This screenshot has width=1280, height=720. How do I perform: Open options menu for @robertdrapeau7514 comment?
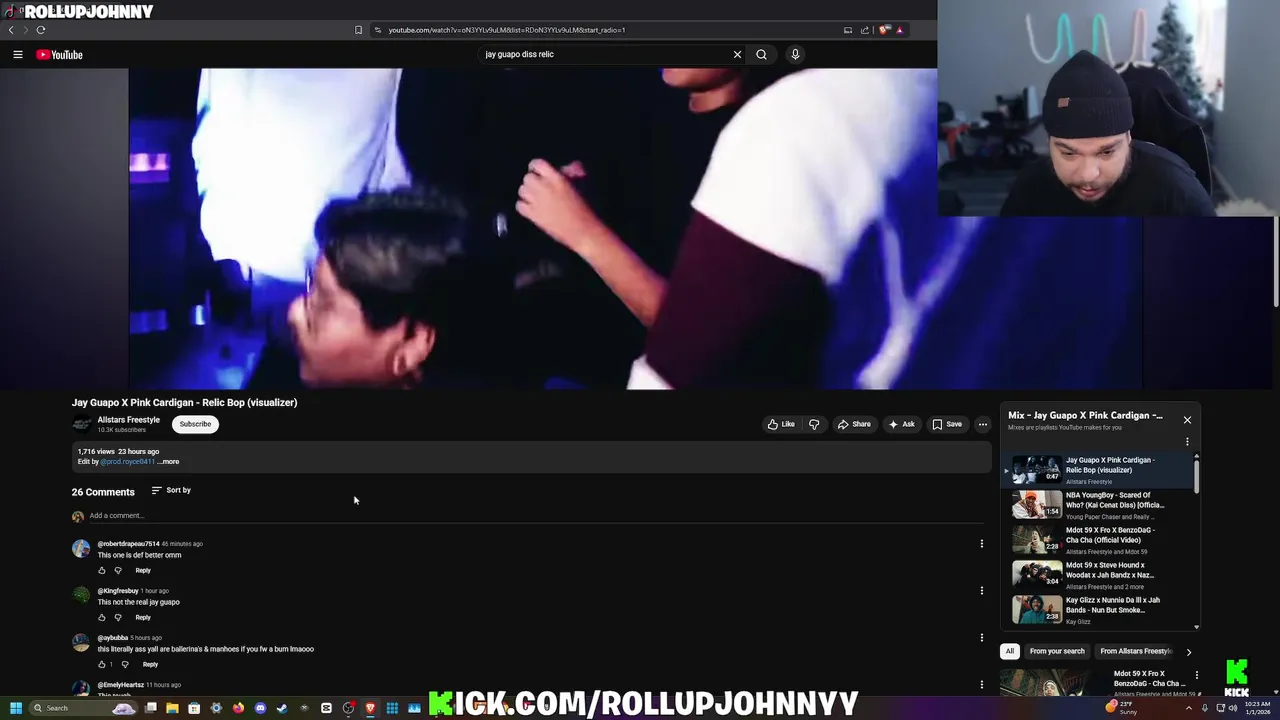point(981,544)
